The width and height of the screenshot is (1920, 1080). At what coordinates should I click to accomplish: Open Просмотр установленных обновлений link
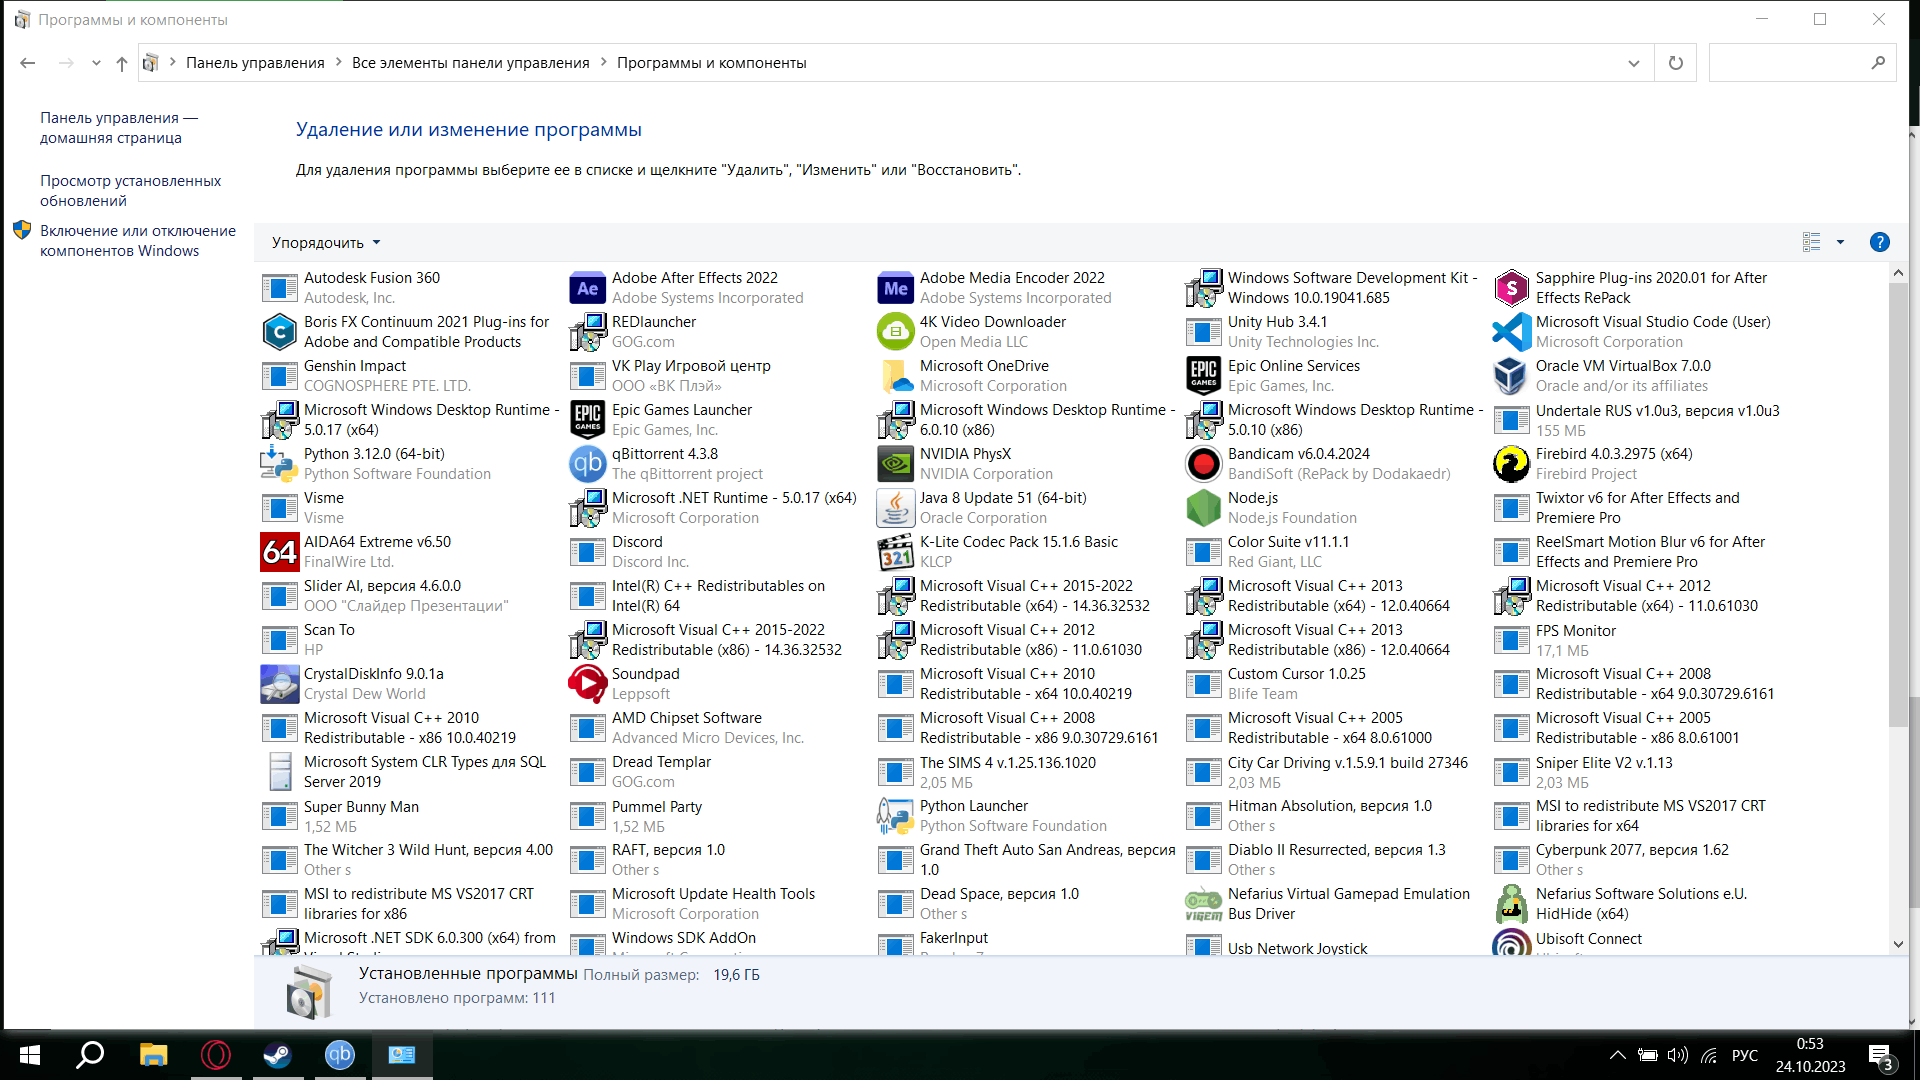[x=131, y=191]
